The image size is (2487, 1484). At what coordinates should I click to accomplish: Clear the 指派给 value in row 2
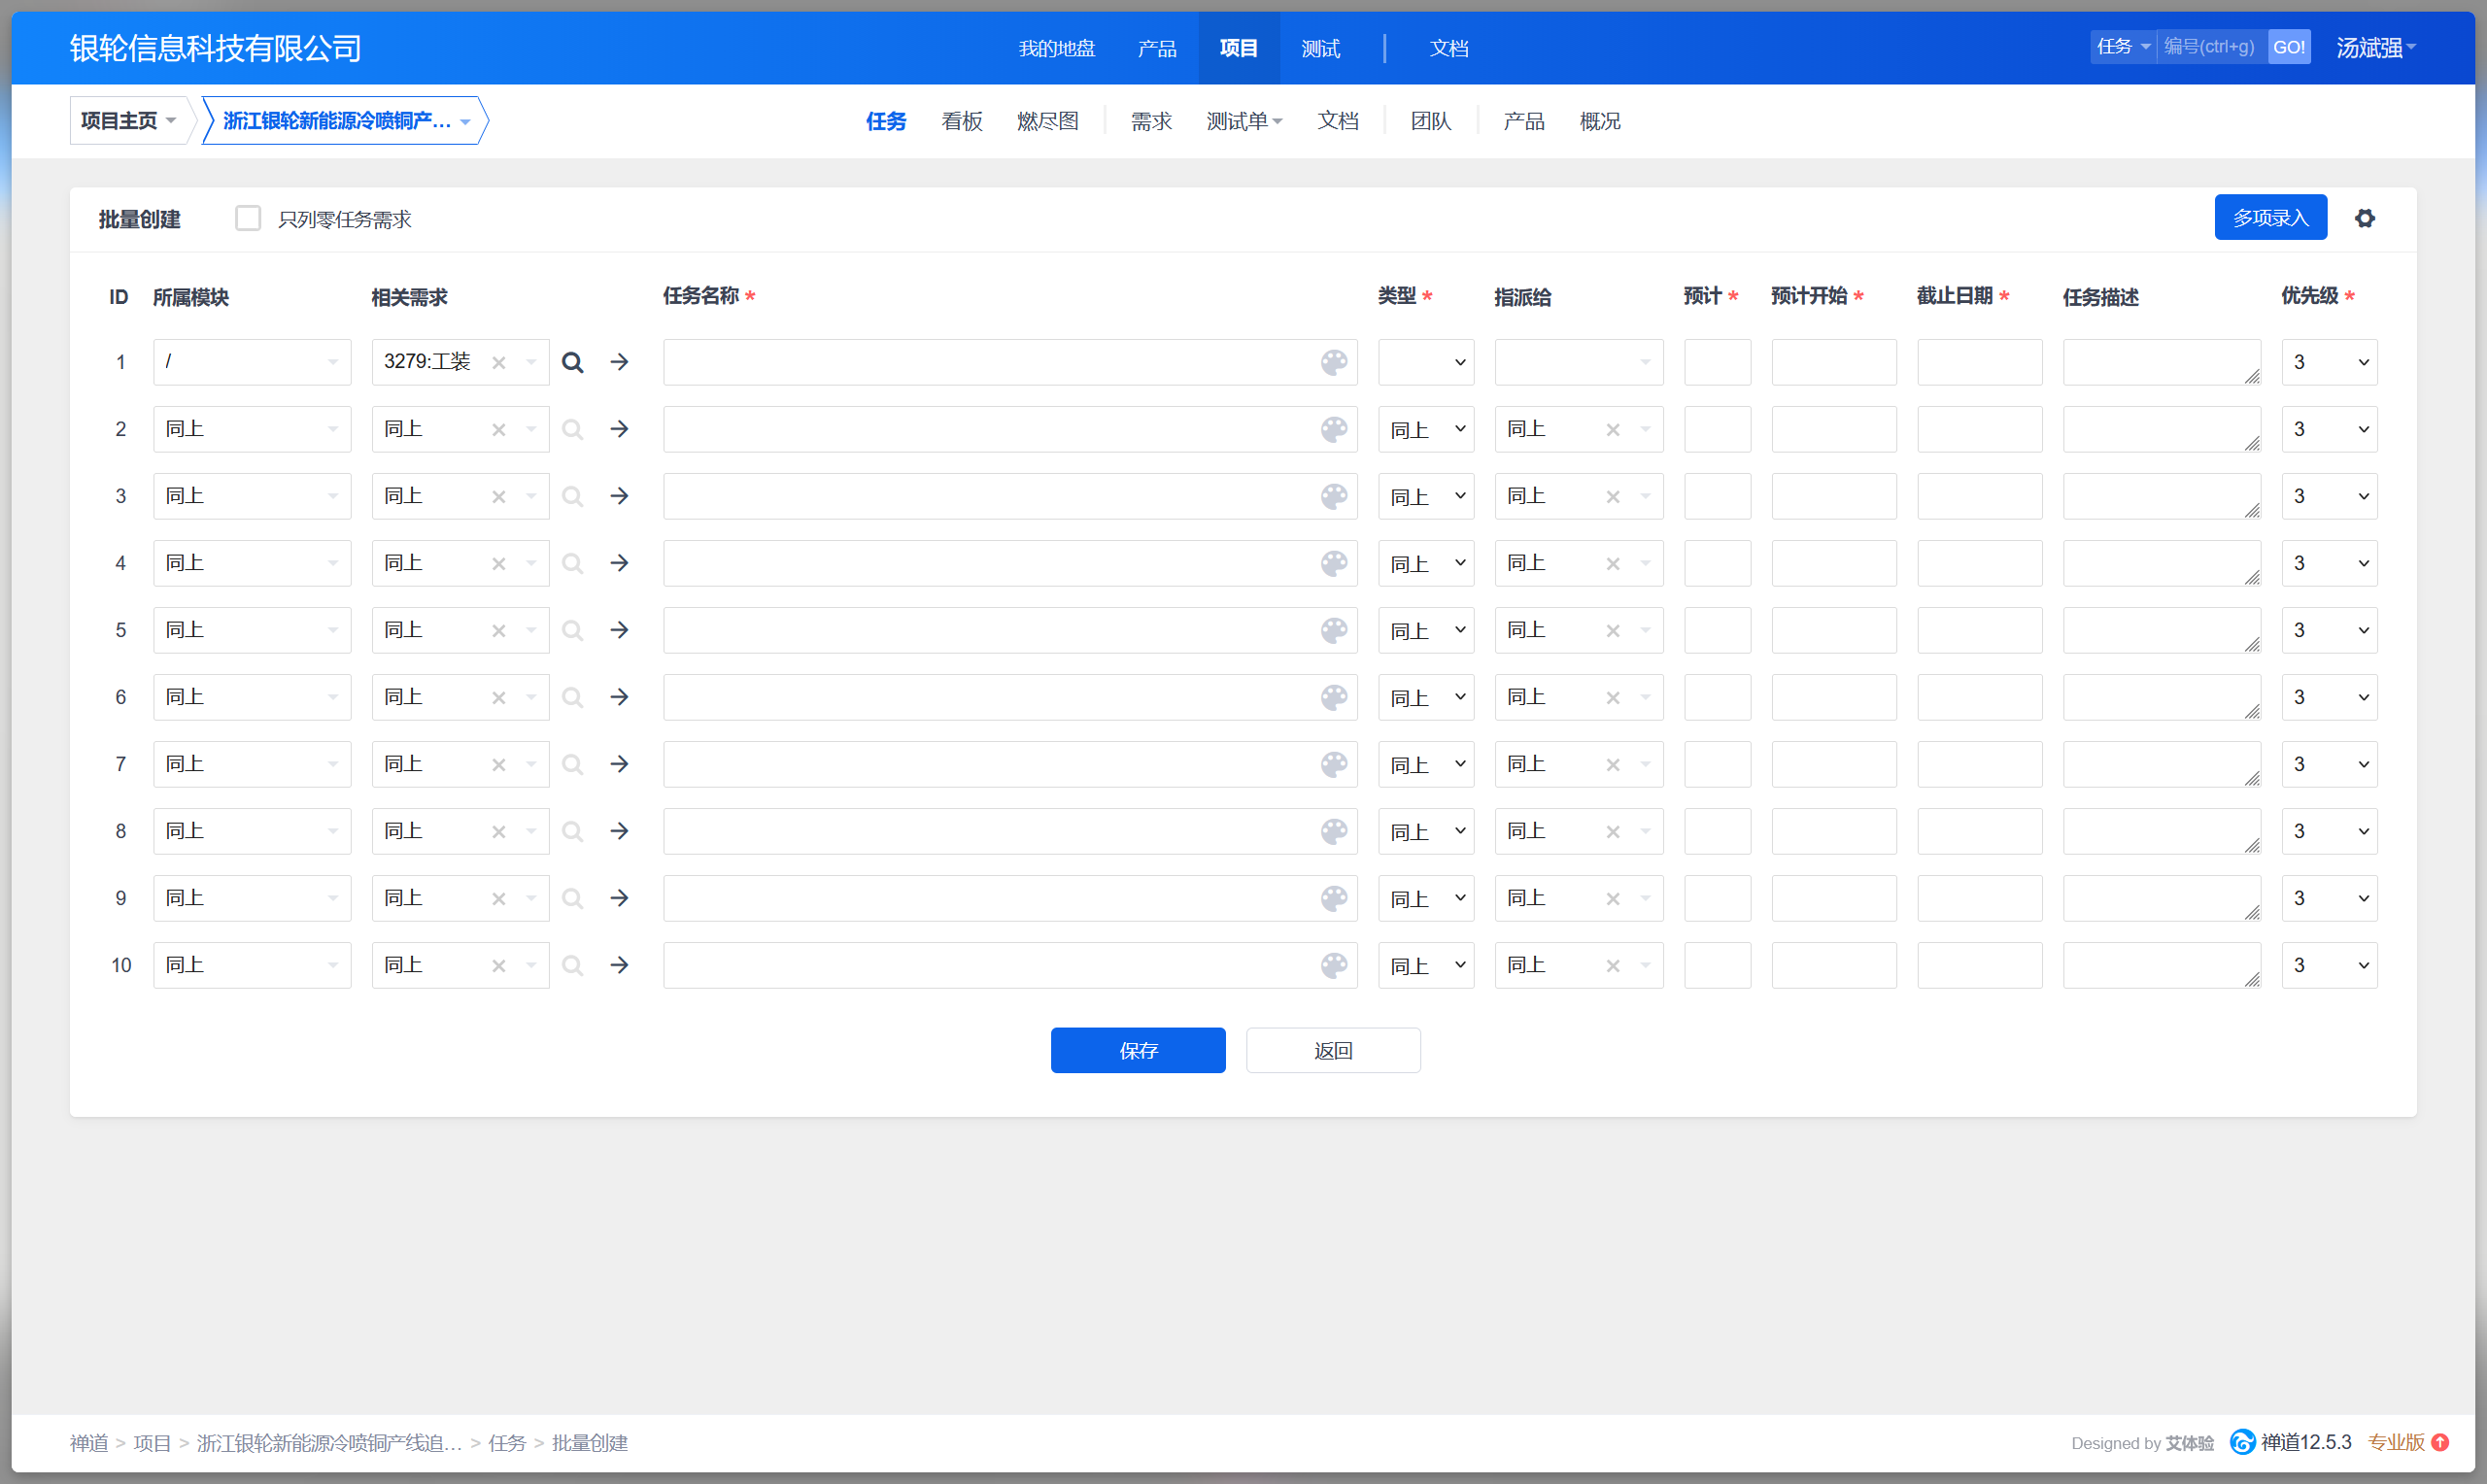[x=1613, y=430]
